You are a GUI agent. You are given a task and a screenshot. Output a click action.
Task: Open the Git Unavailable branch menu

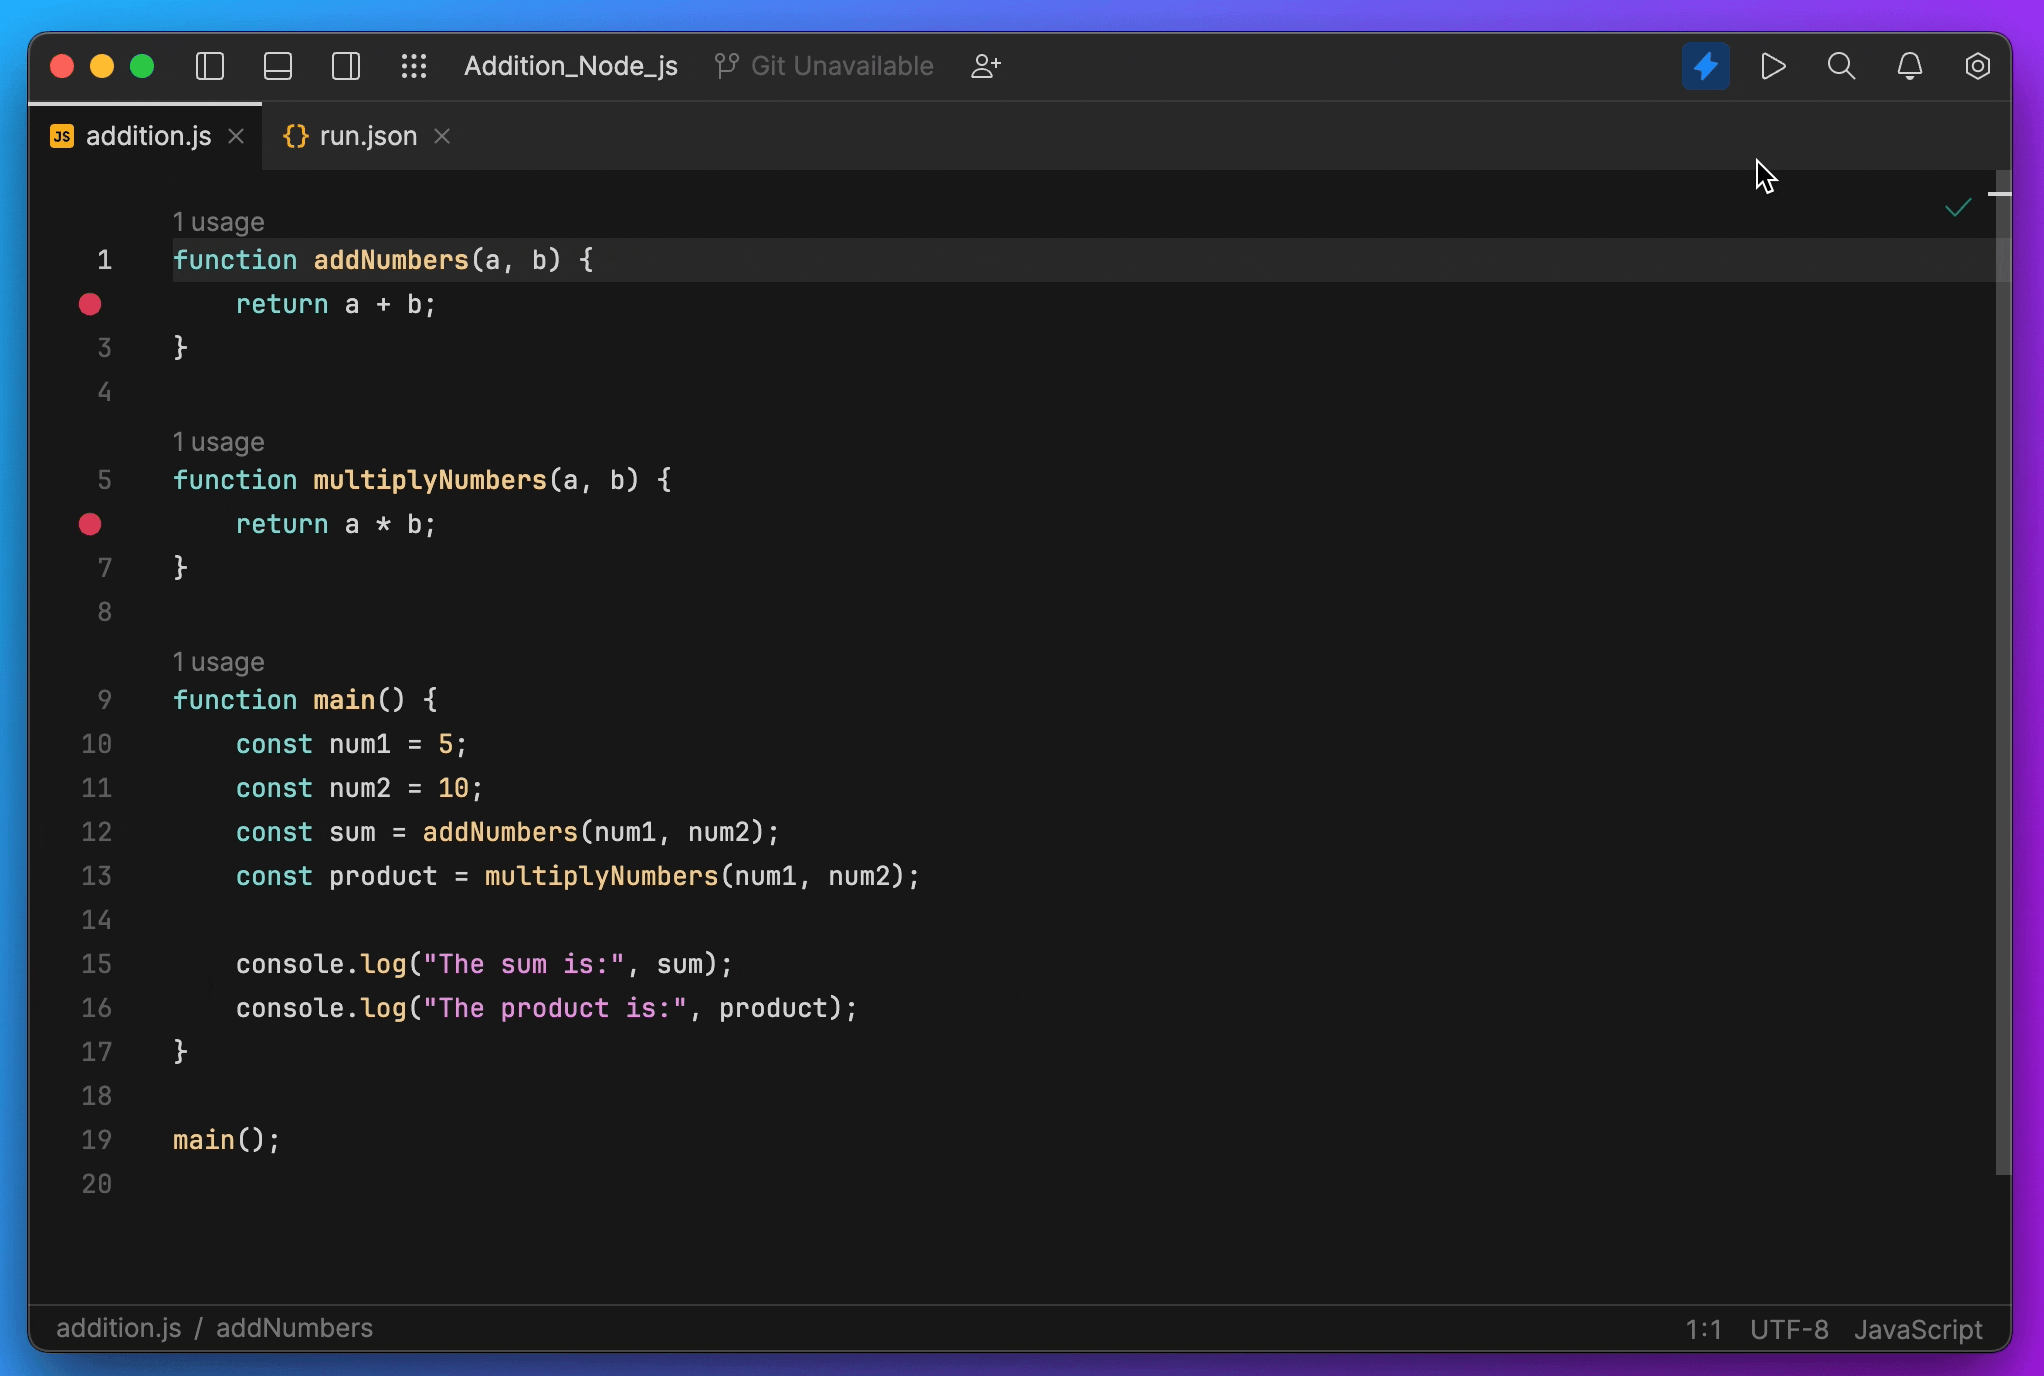click(x=826, y=66)
